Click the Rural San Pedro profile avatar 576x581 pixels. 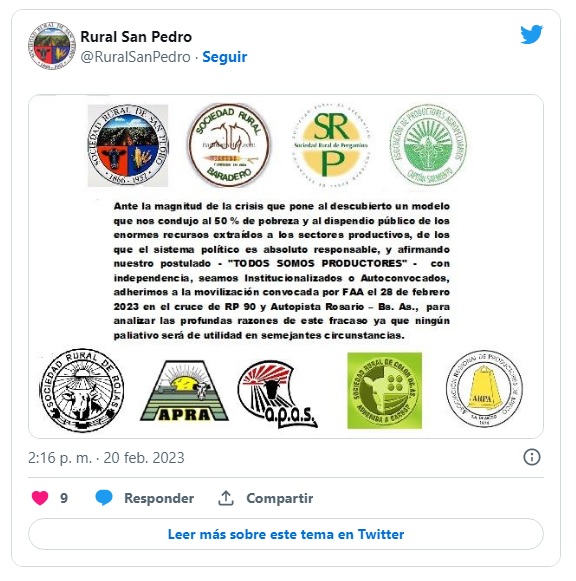pos(51,46)
